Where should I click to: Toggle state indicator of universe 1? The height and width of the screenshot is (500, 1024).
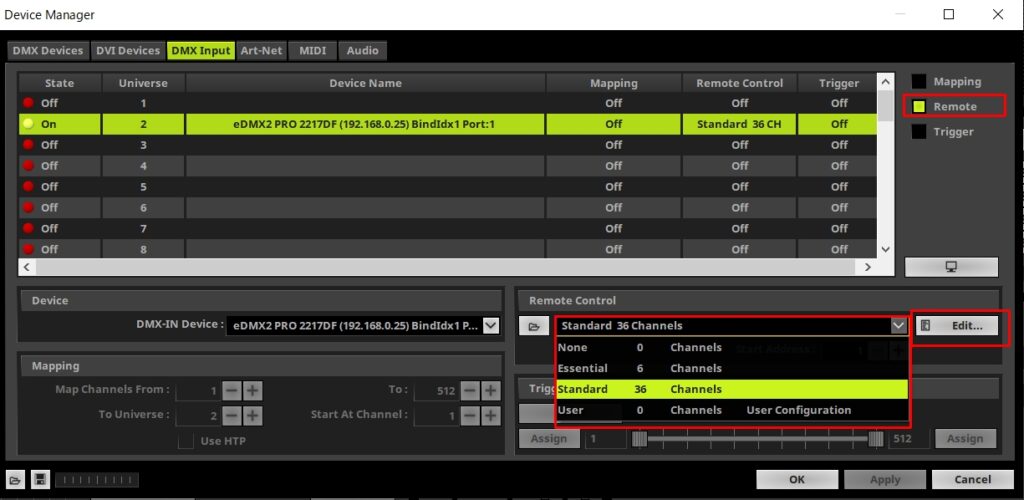[x=28, y=103]
